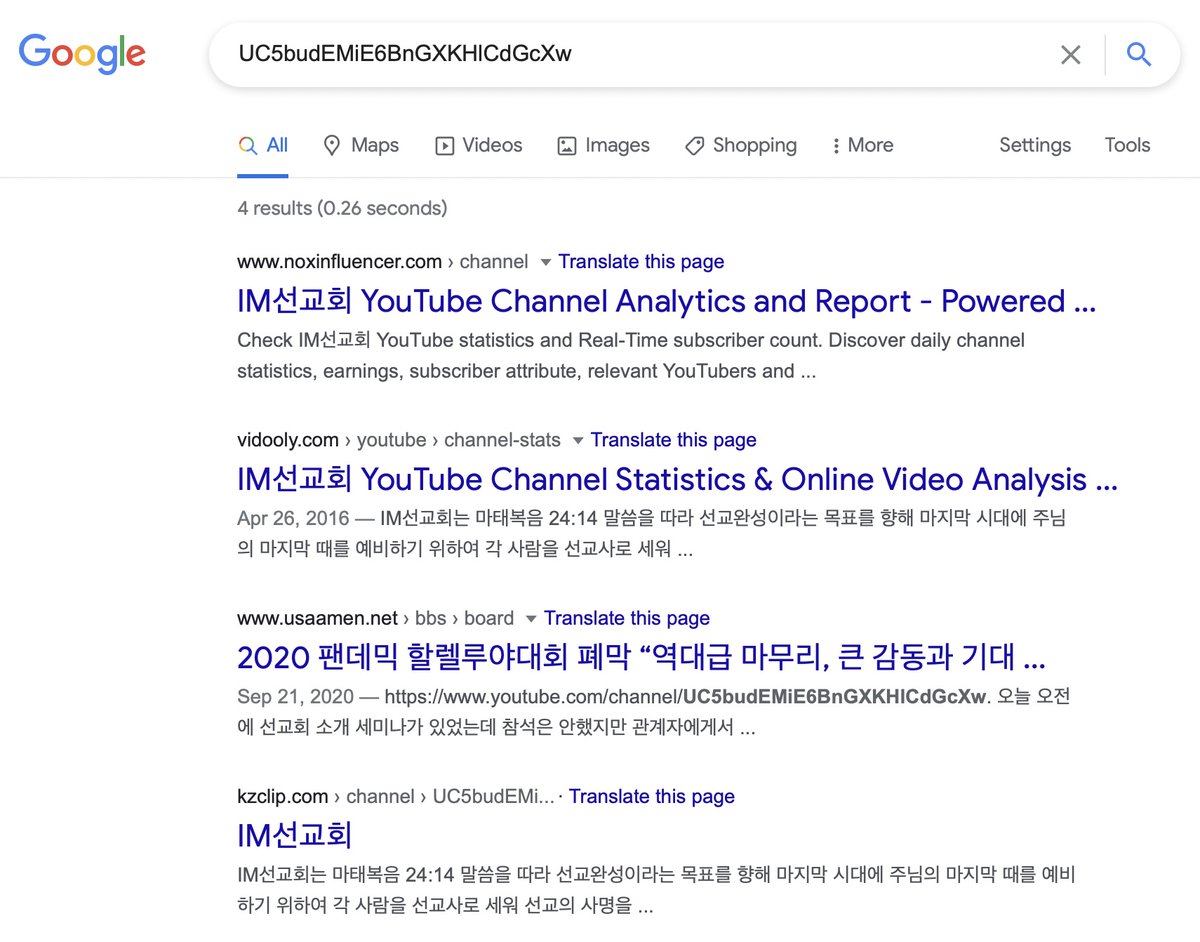The image size is (1200, 942).
Task: Click the Google logo
Action: 82,52
